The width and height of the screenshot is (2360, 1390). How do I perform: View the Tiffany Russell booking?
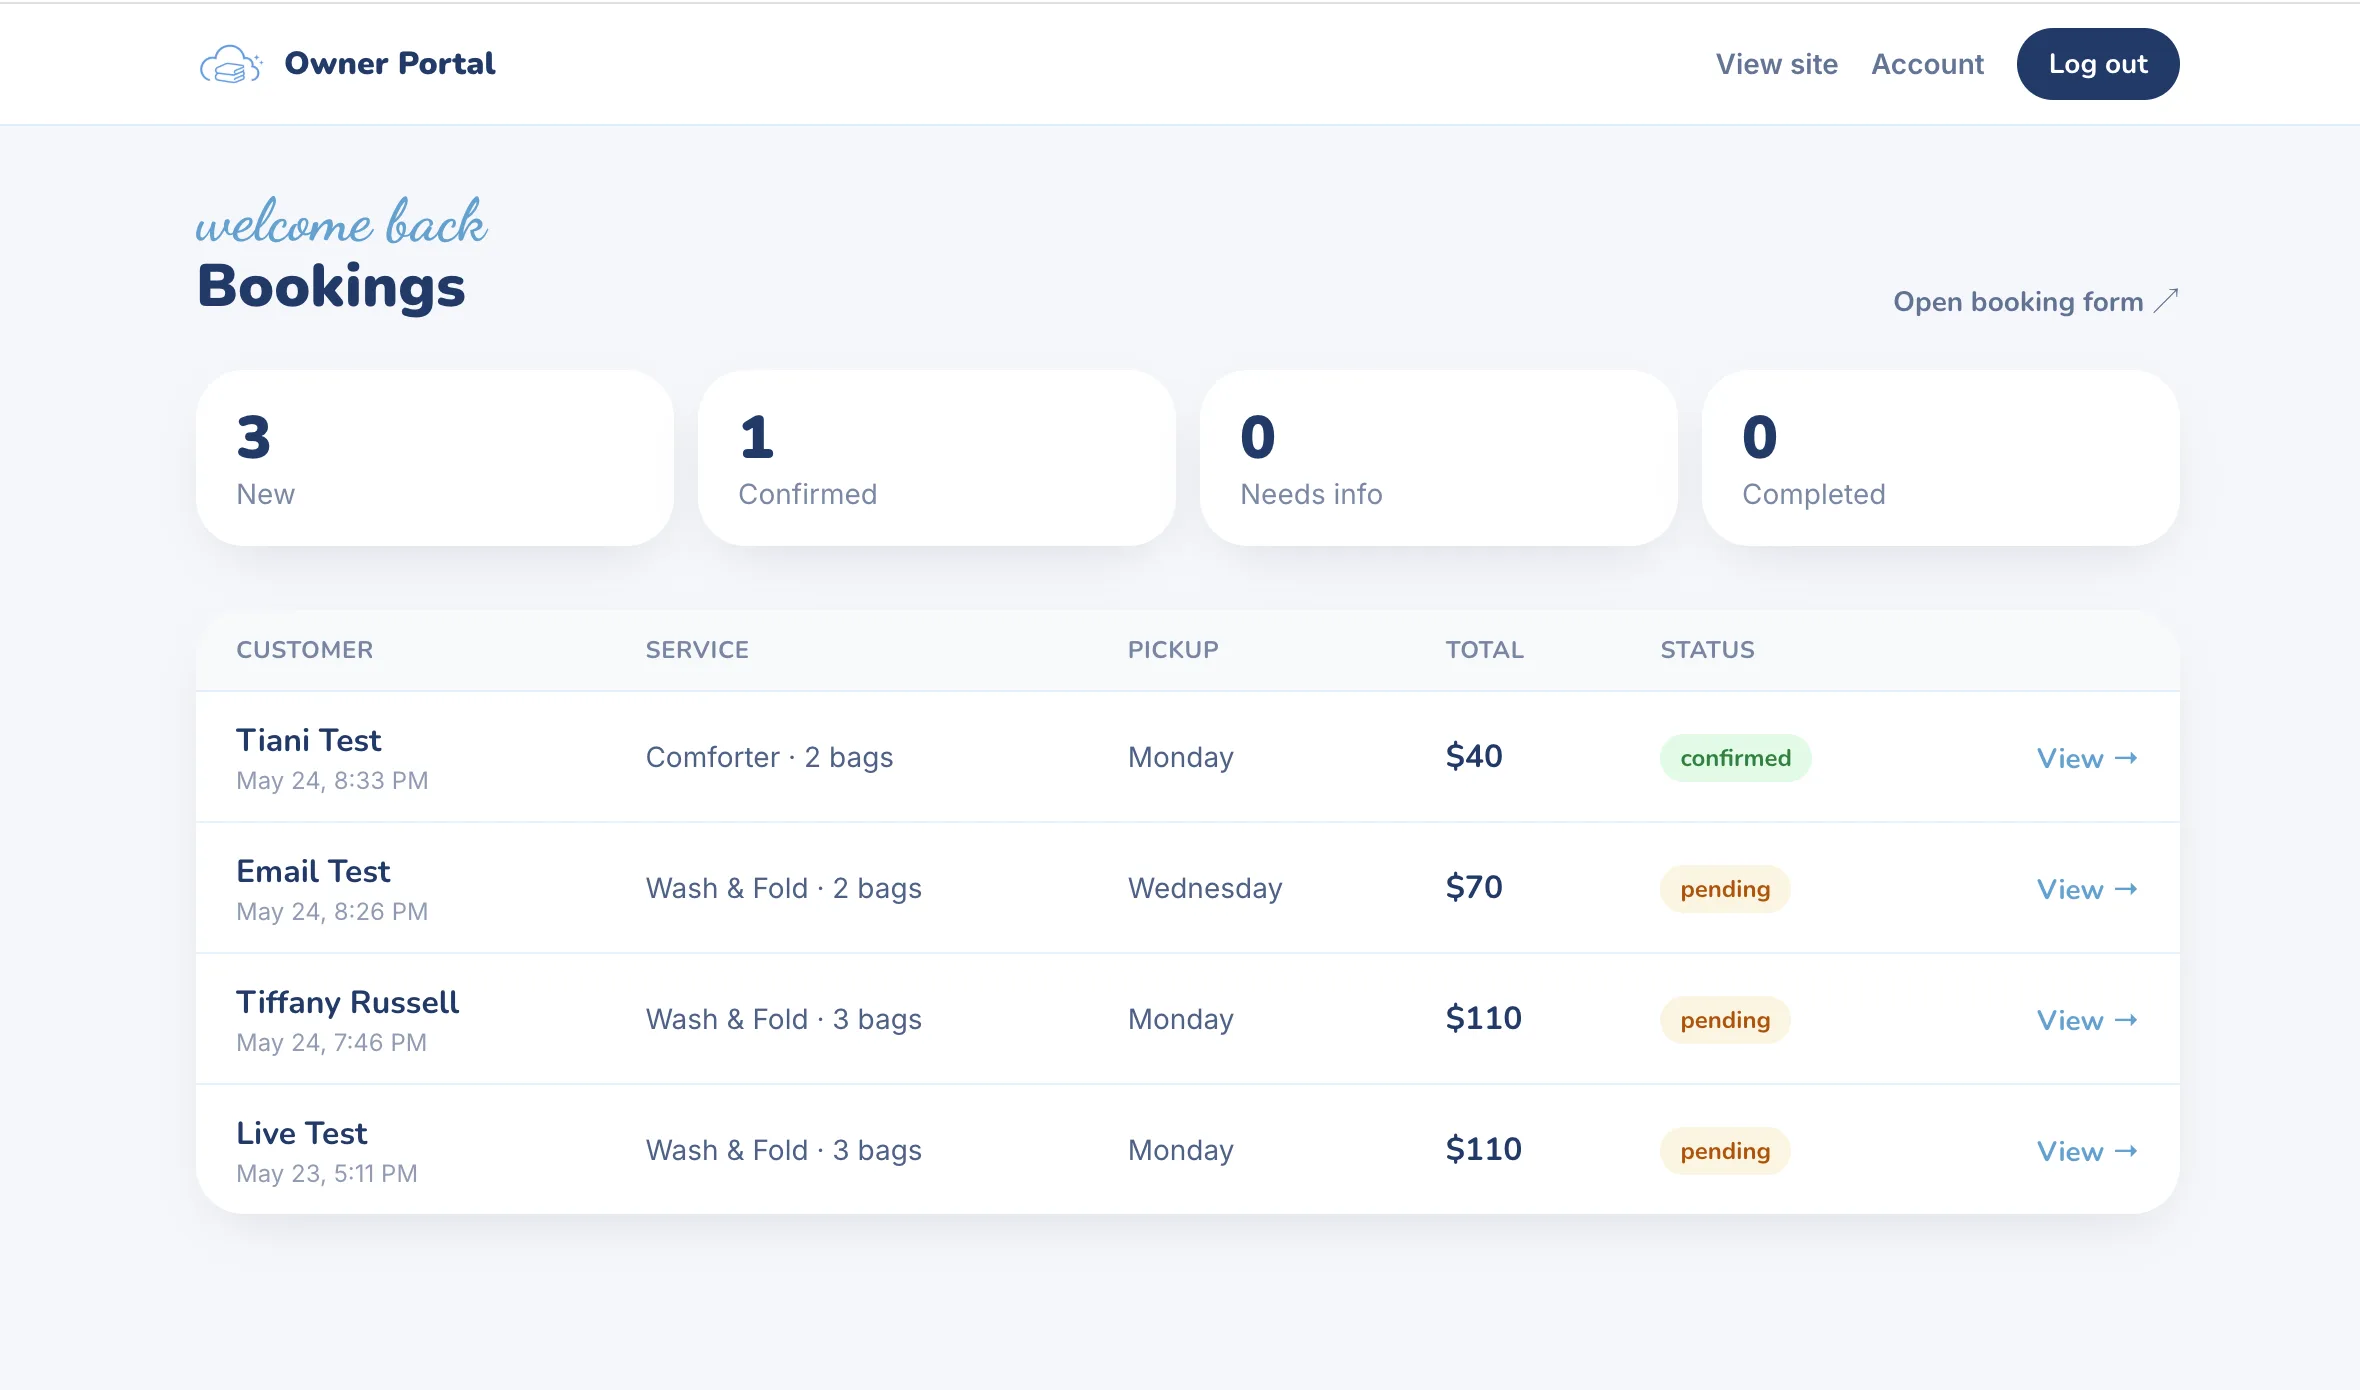(2087, 1020)
